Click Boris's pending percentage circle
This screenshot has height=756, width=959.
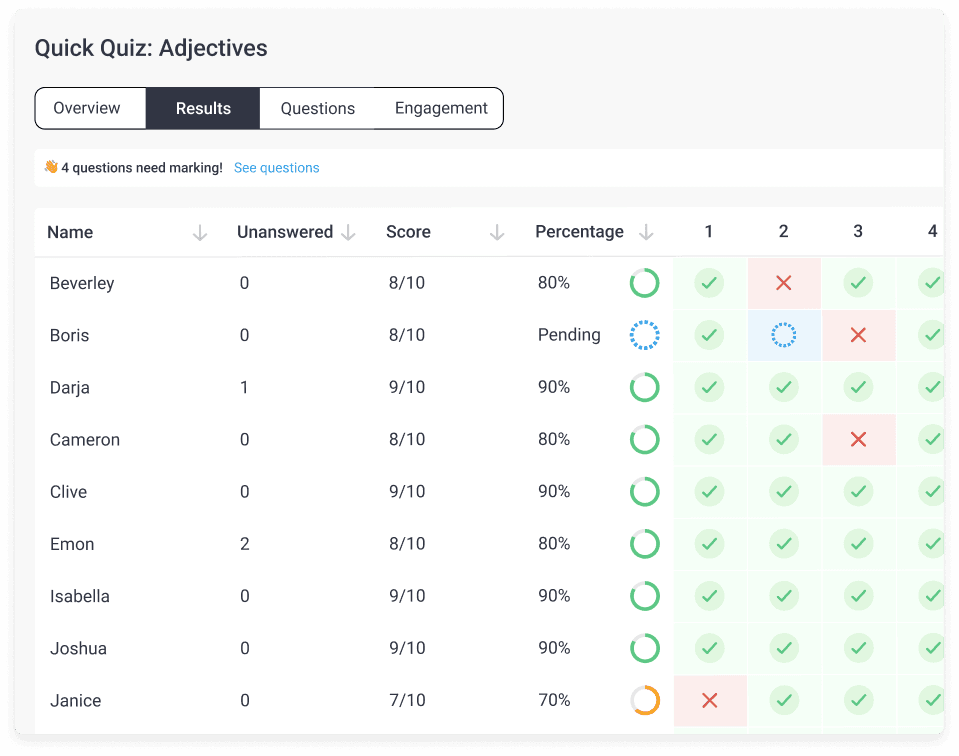645,335
